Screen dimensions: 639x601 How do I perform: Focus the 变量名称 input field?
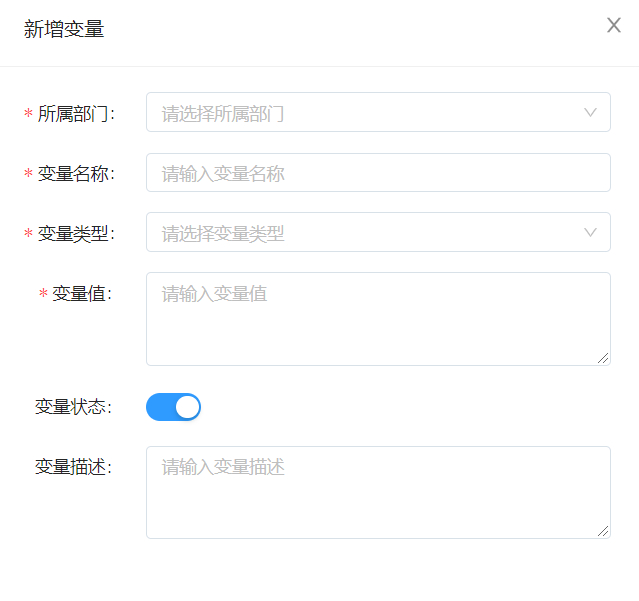378,173
